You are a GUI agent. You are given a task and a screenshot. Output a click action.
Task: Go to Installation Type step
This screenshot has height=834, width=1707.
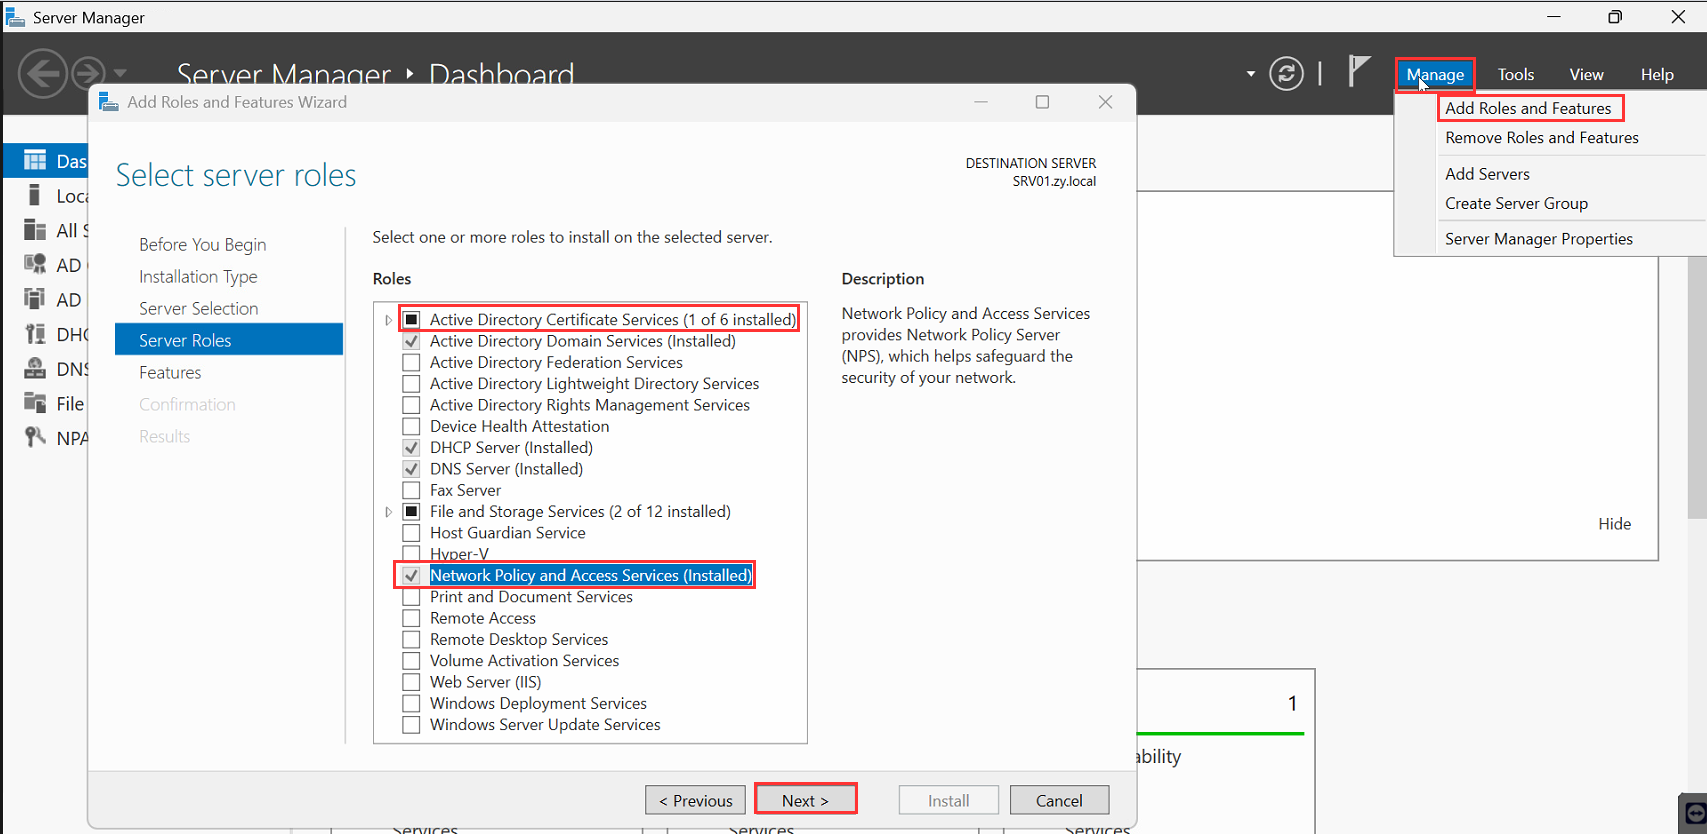pos(198,277)
